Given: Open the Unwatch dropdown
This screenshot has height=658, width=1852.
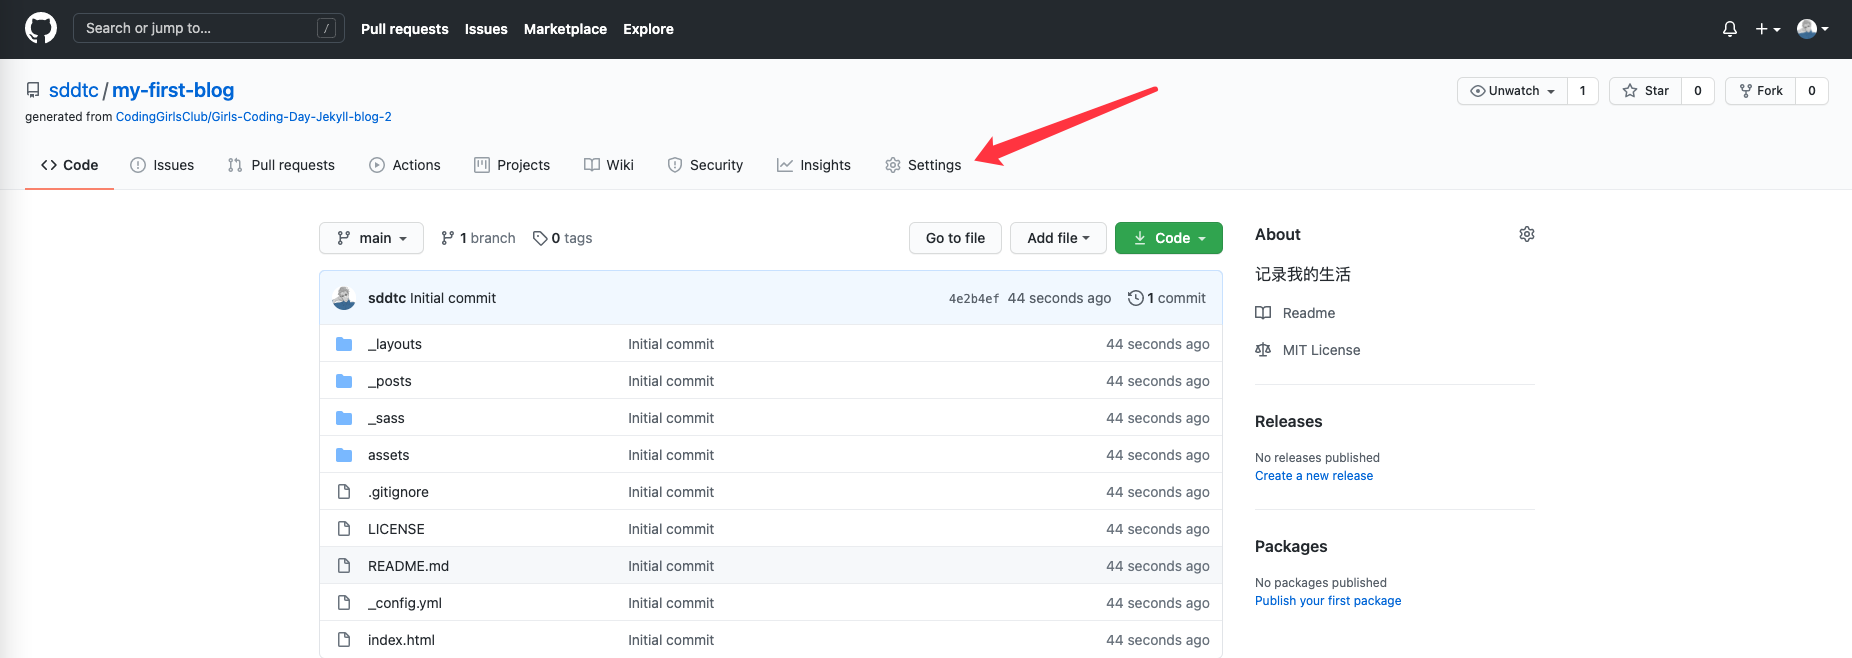Looking at the screenshot, I should coord(1512,91).
